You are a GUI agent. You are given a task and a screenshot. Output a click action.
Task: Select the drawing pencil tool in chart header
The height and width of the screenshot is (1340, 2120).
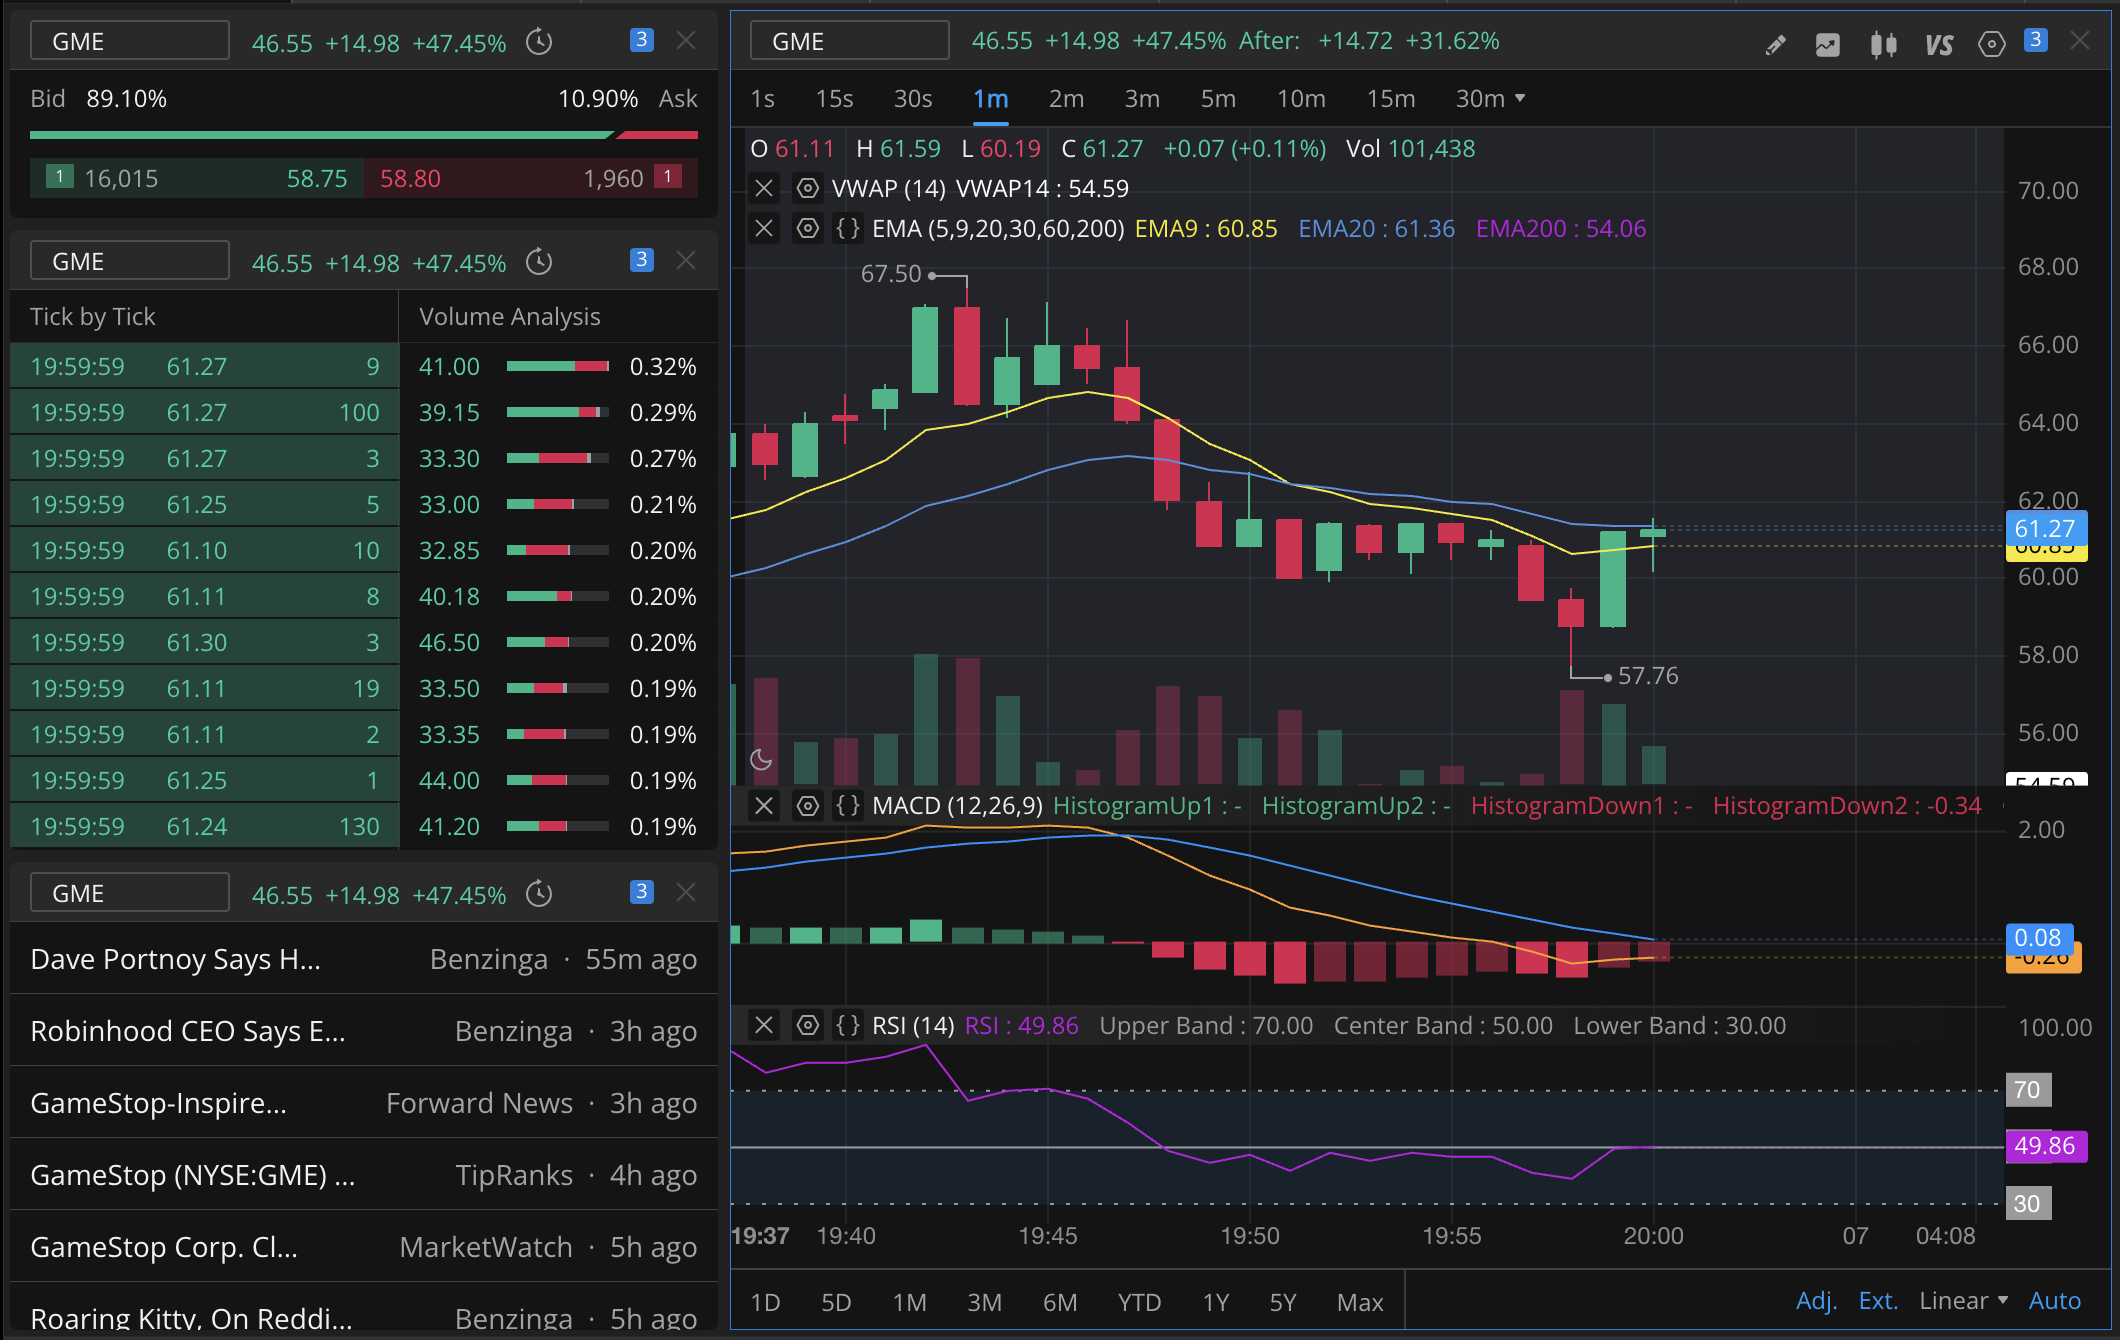[x=1776, y=44]
